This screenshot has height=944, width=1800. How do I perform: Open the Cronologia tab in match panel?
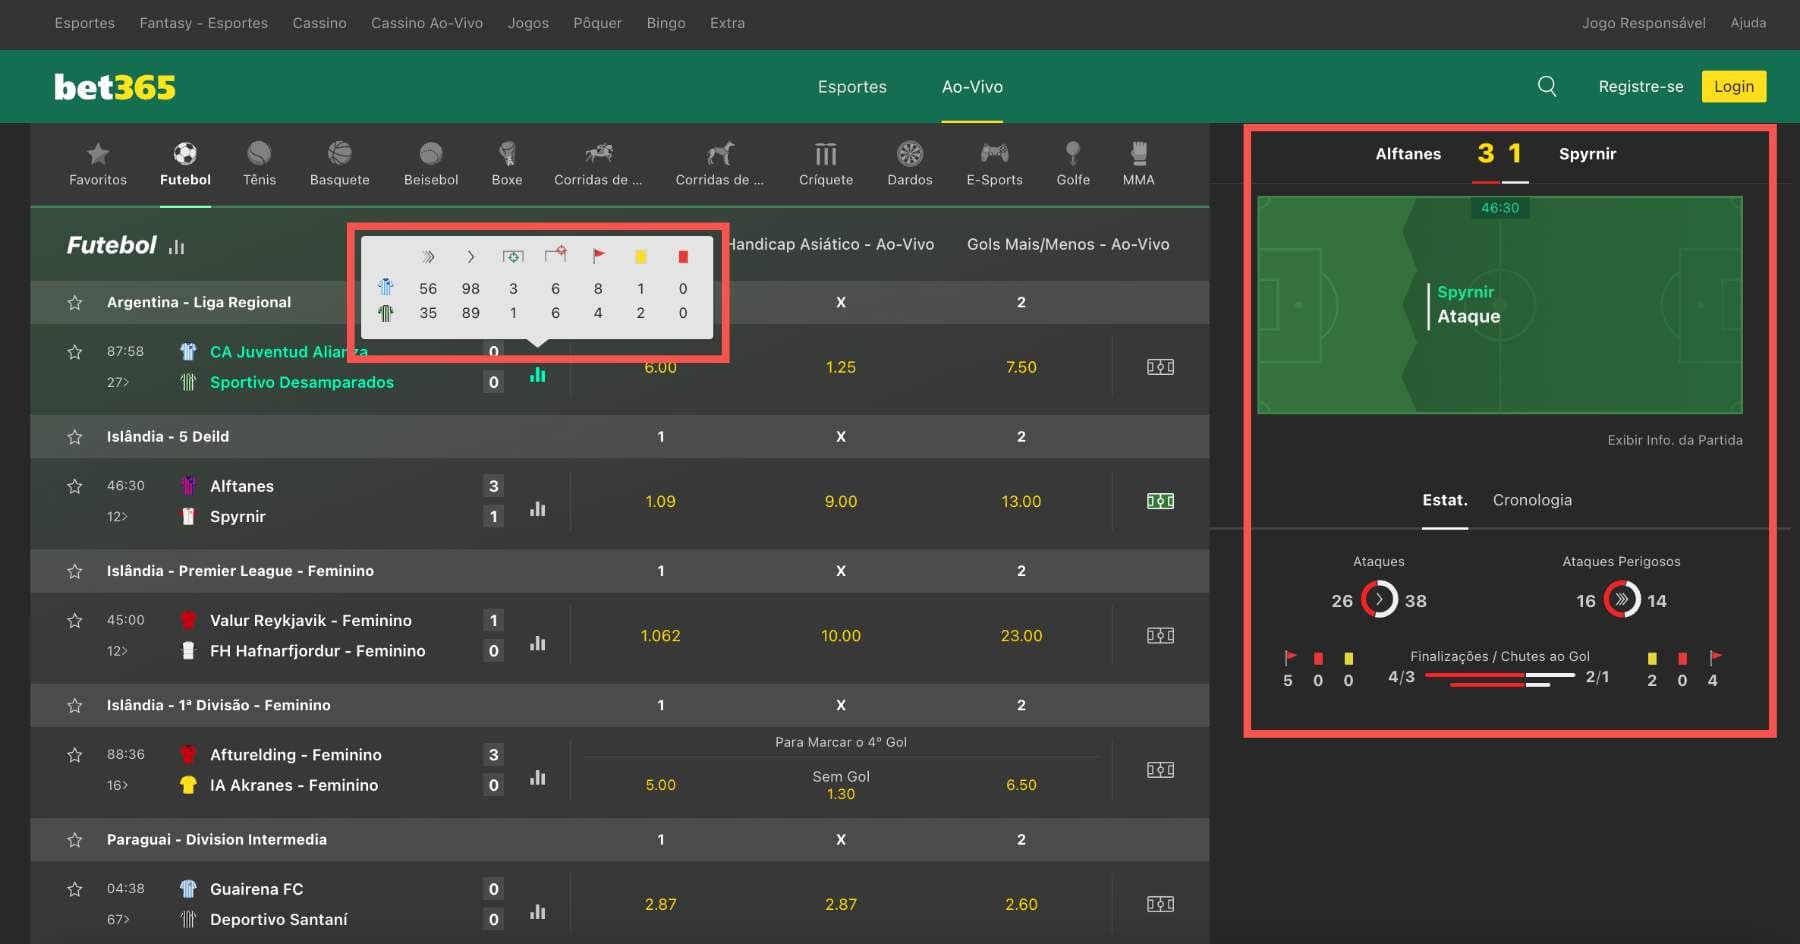coord(1532,500)
